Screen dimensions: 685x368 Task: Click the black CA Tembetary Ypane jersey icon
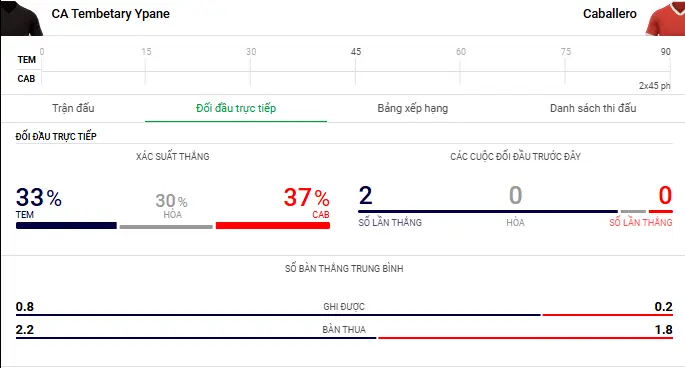[22, 17]
